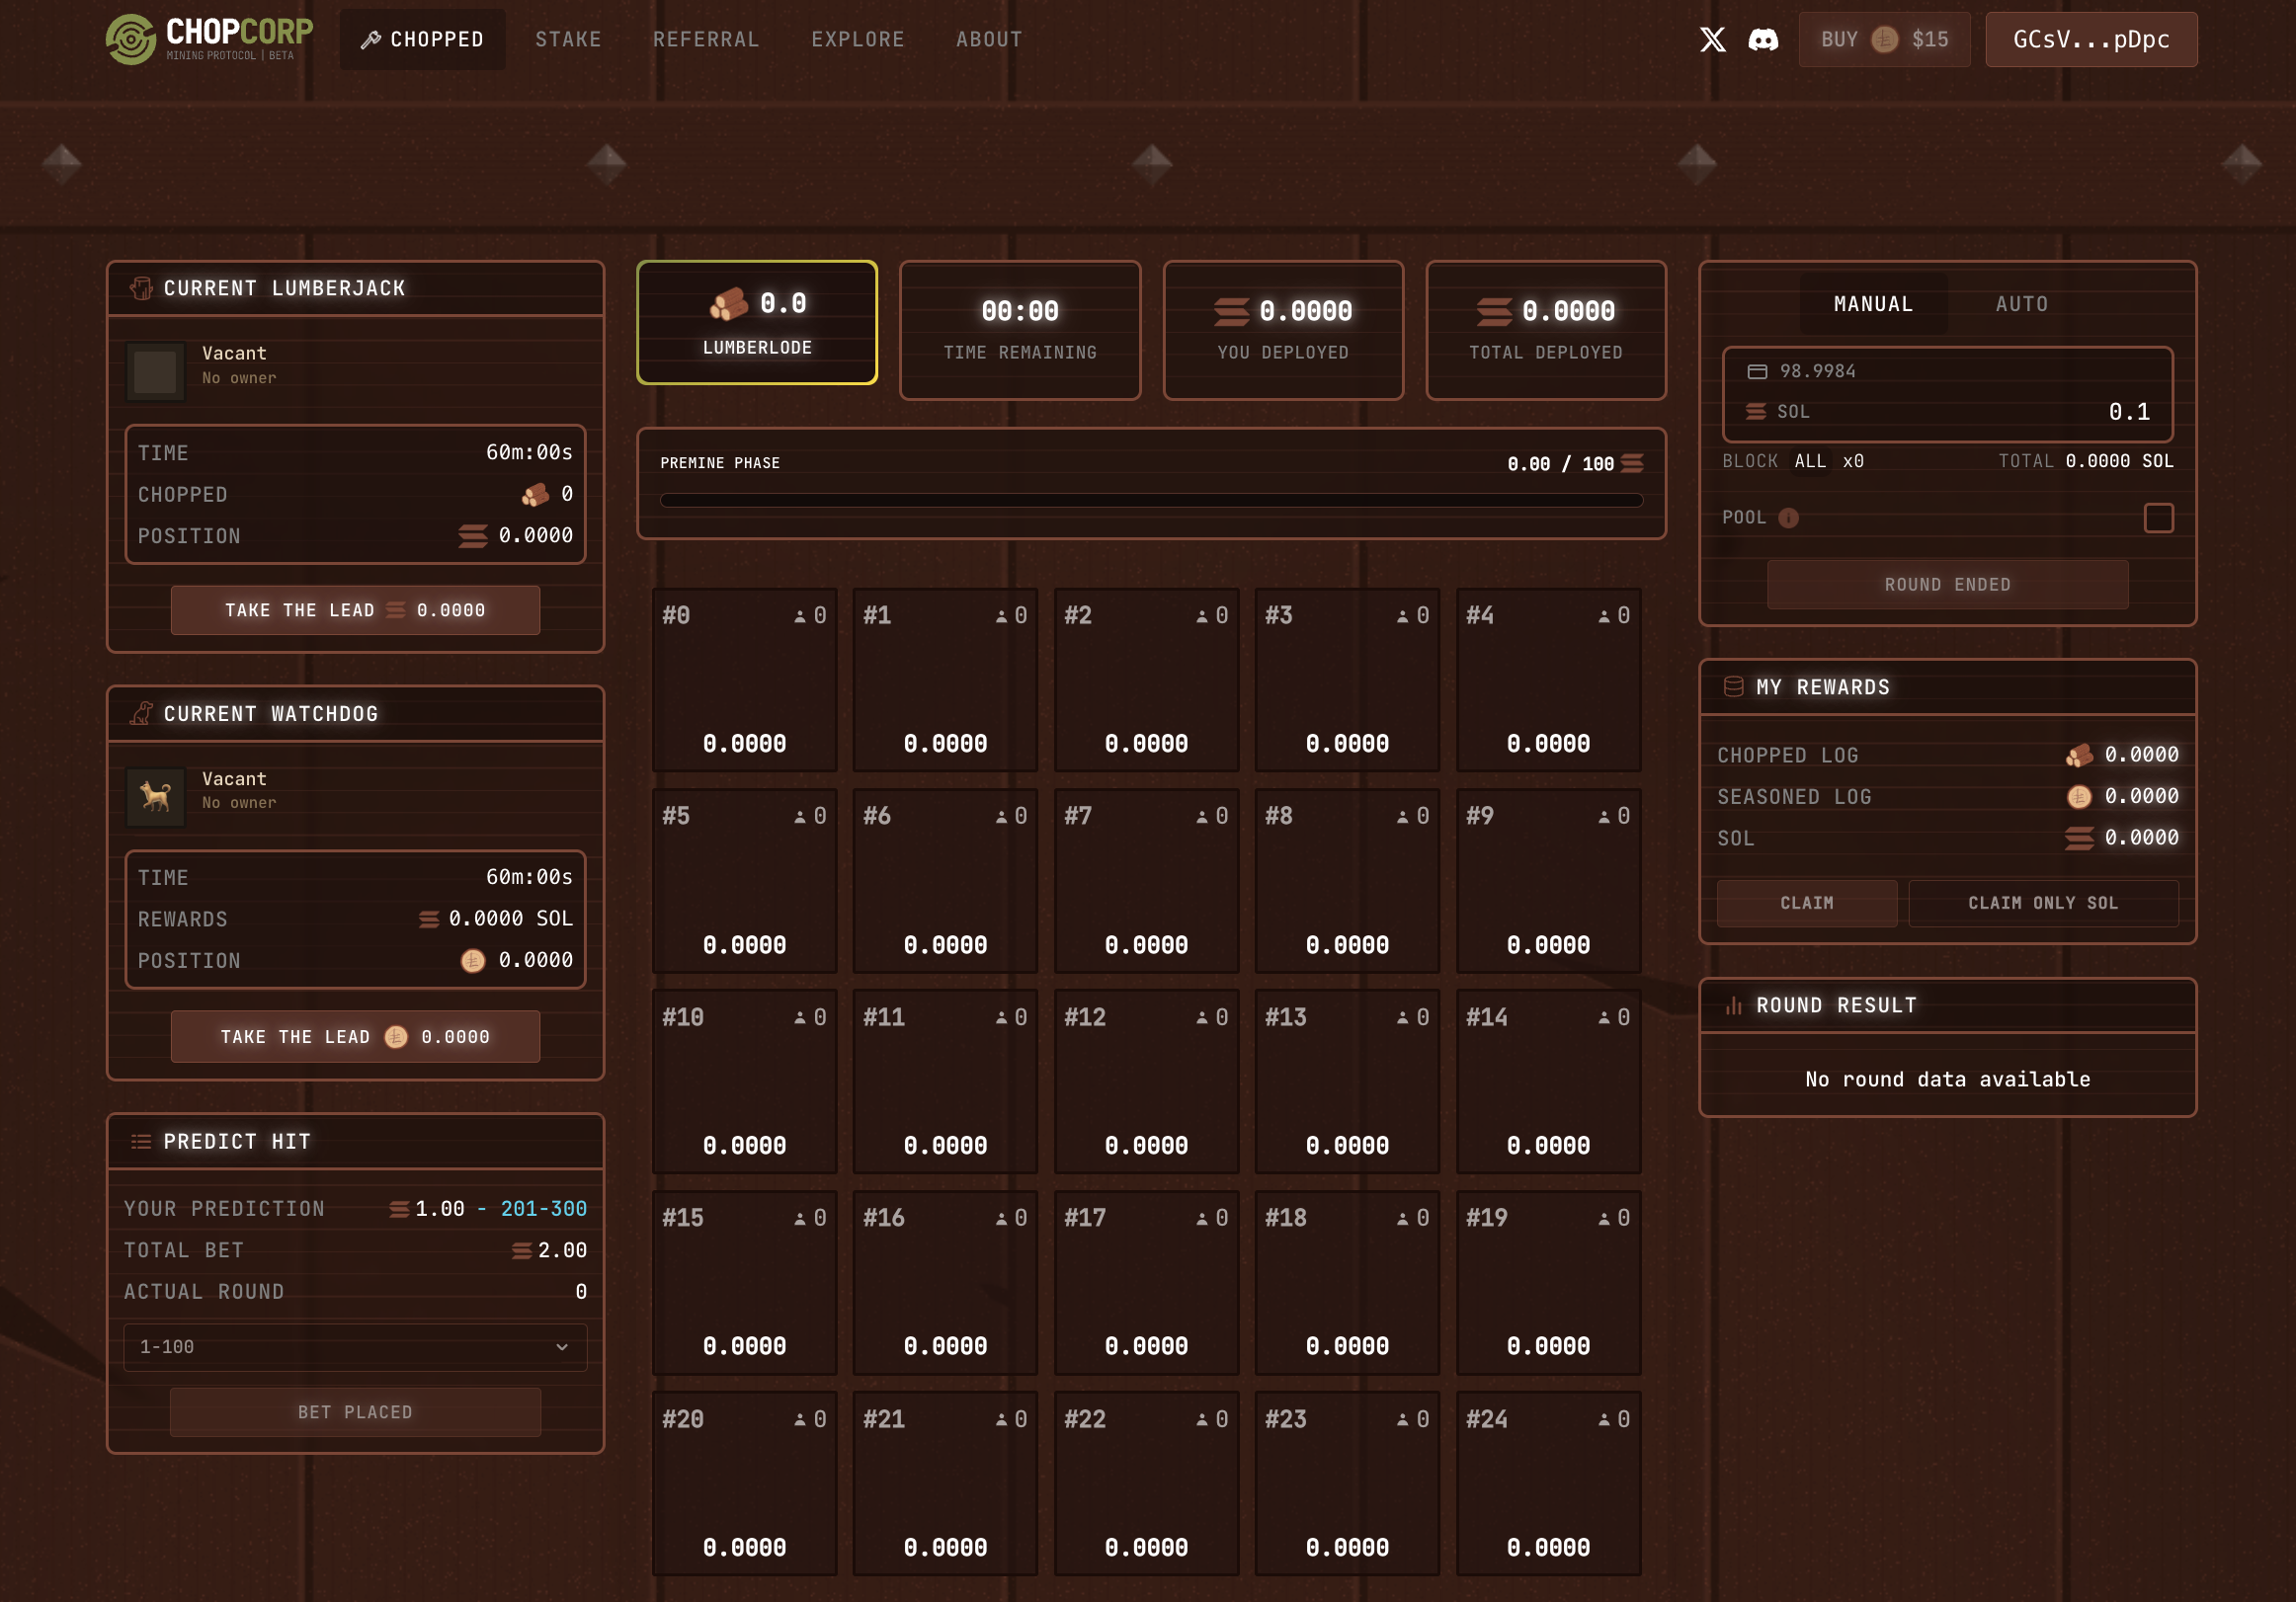Image resolution: width=2296 pixels, height=1602 pixels.
Task: Select block tile #12
Action: 1146,1081
